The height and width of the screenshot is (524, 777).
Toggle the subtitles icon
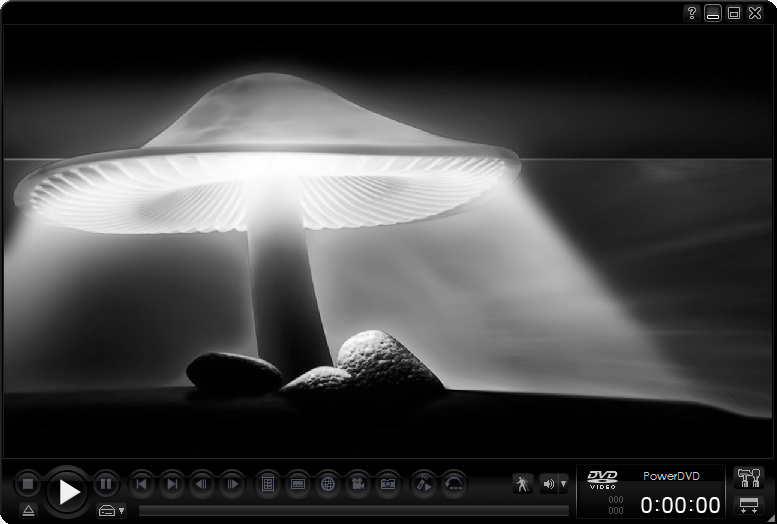point(297,484)
